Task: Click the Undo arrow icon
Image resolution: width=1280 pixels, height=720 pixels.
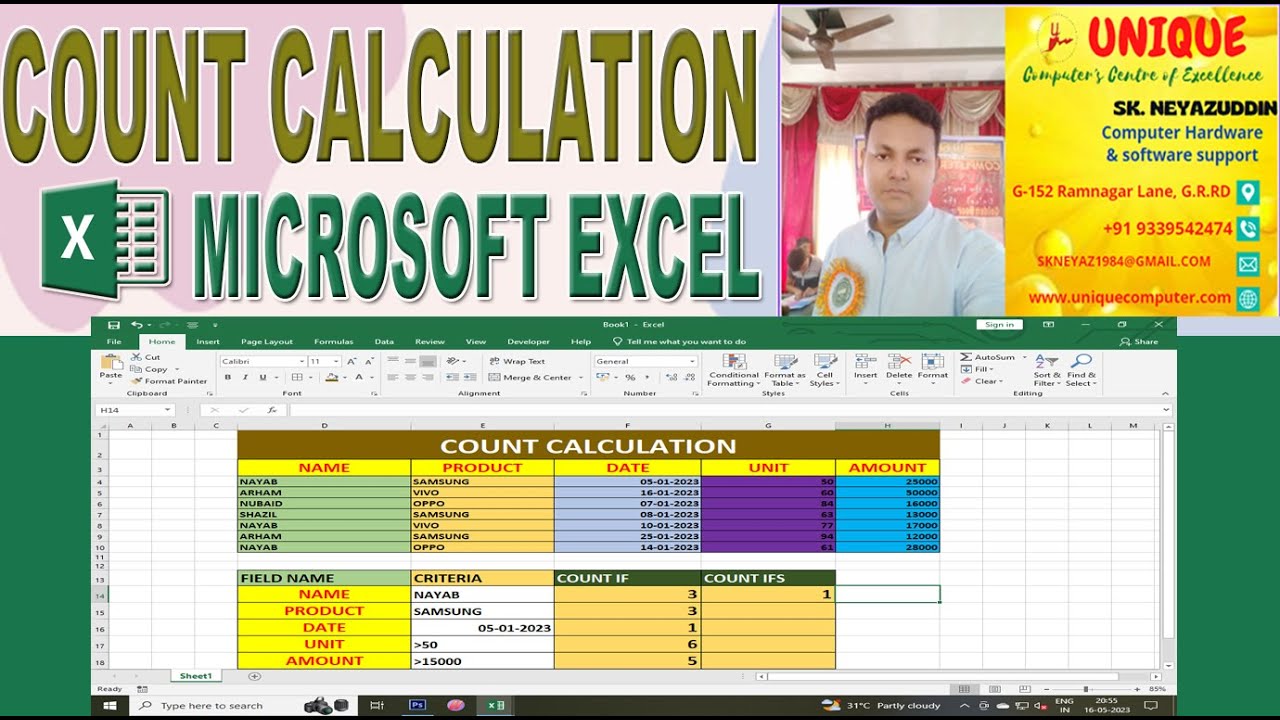Action: (135, 325)
